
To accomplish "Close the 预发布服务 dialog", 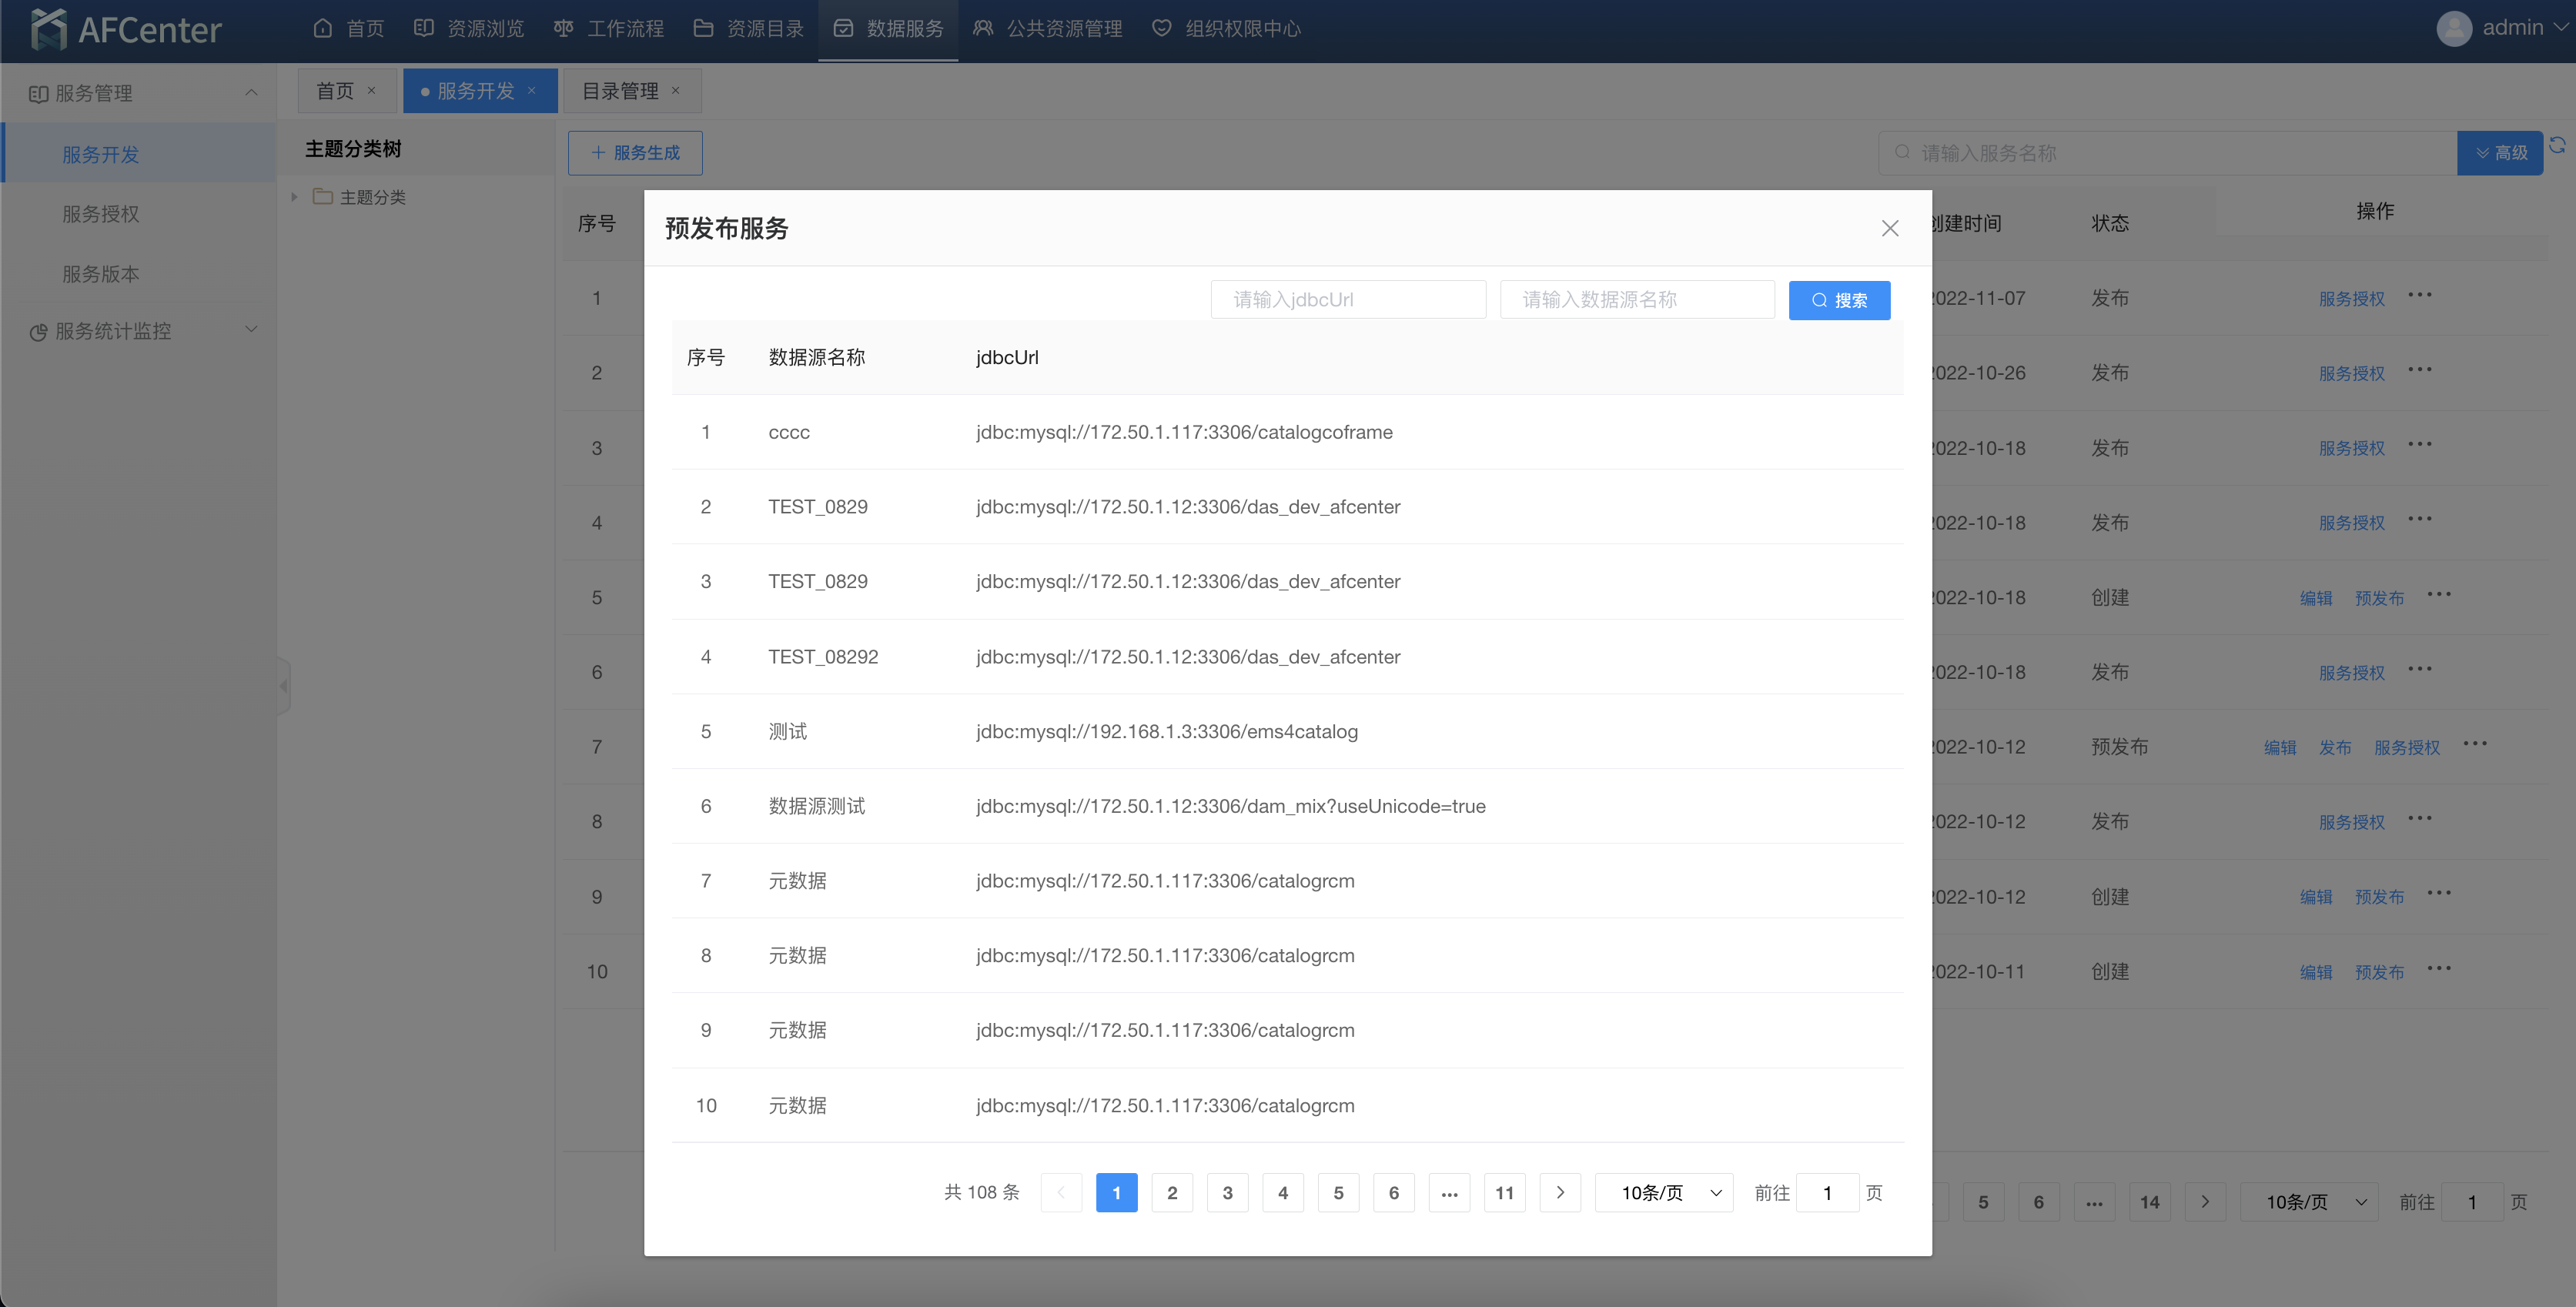I will click(1889, 228).
